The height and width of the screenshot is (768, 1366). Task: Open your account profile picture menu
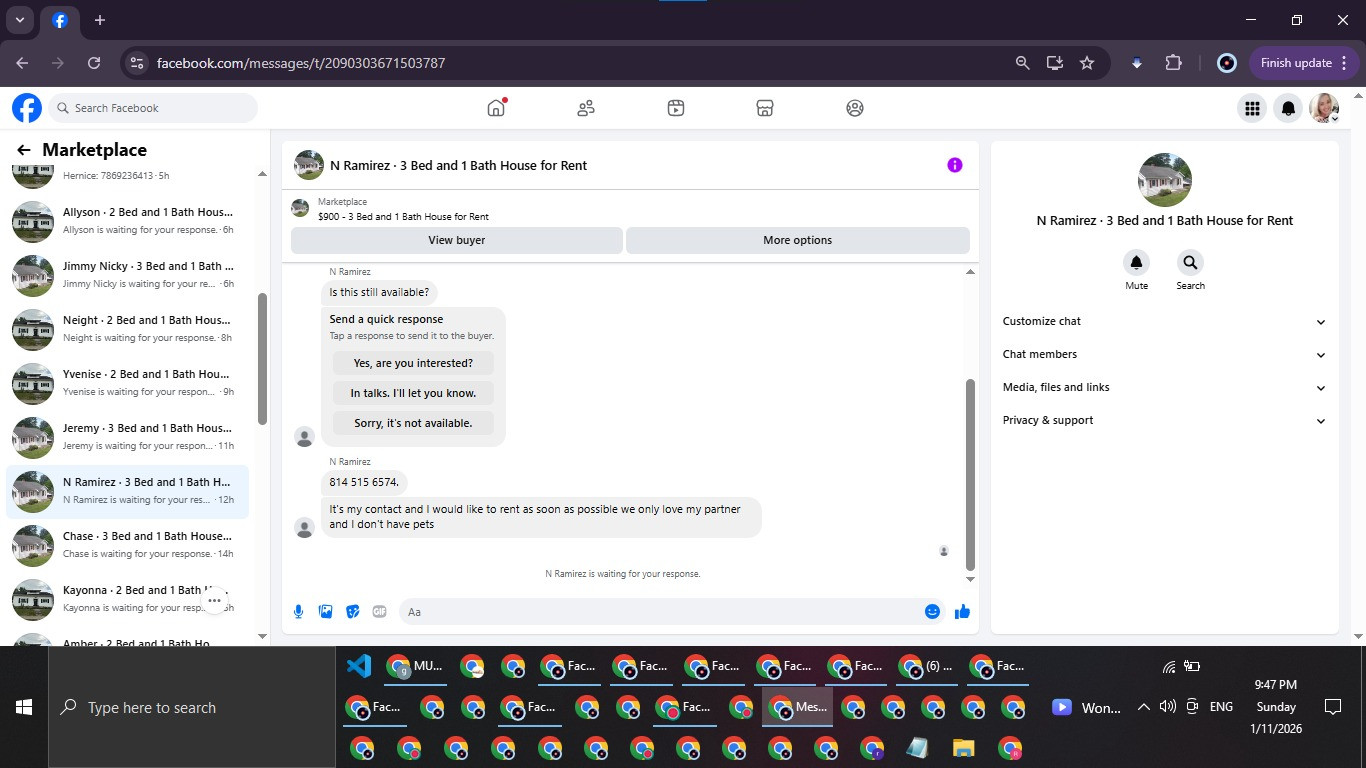1325,108
